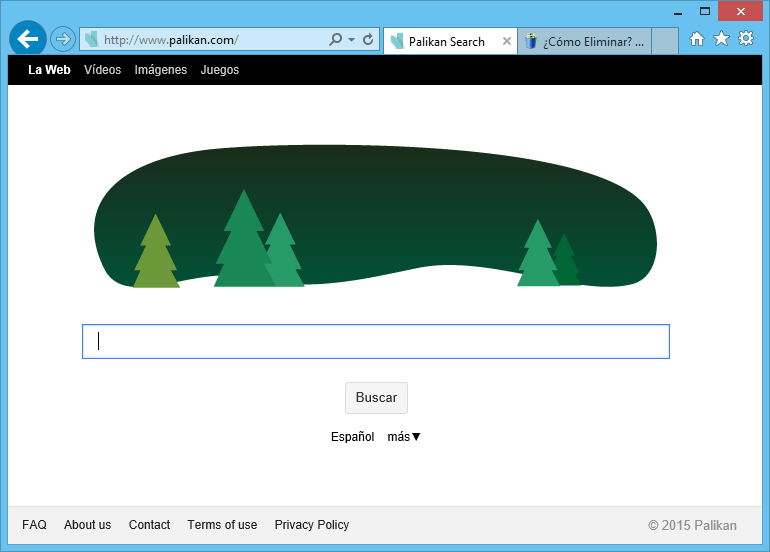
Task: Open the address bar autocomplete dropdown arrow
Action: 352,39
